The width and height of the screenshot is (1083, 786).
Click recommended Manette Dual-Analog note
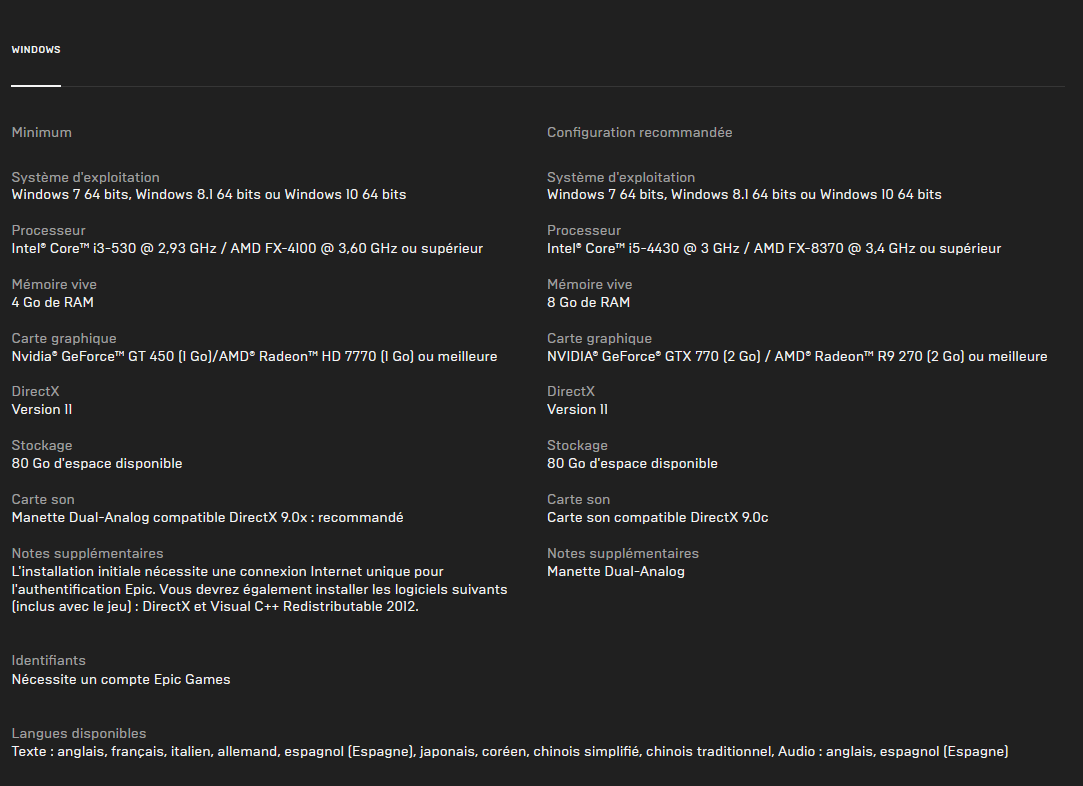[616, 571]
